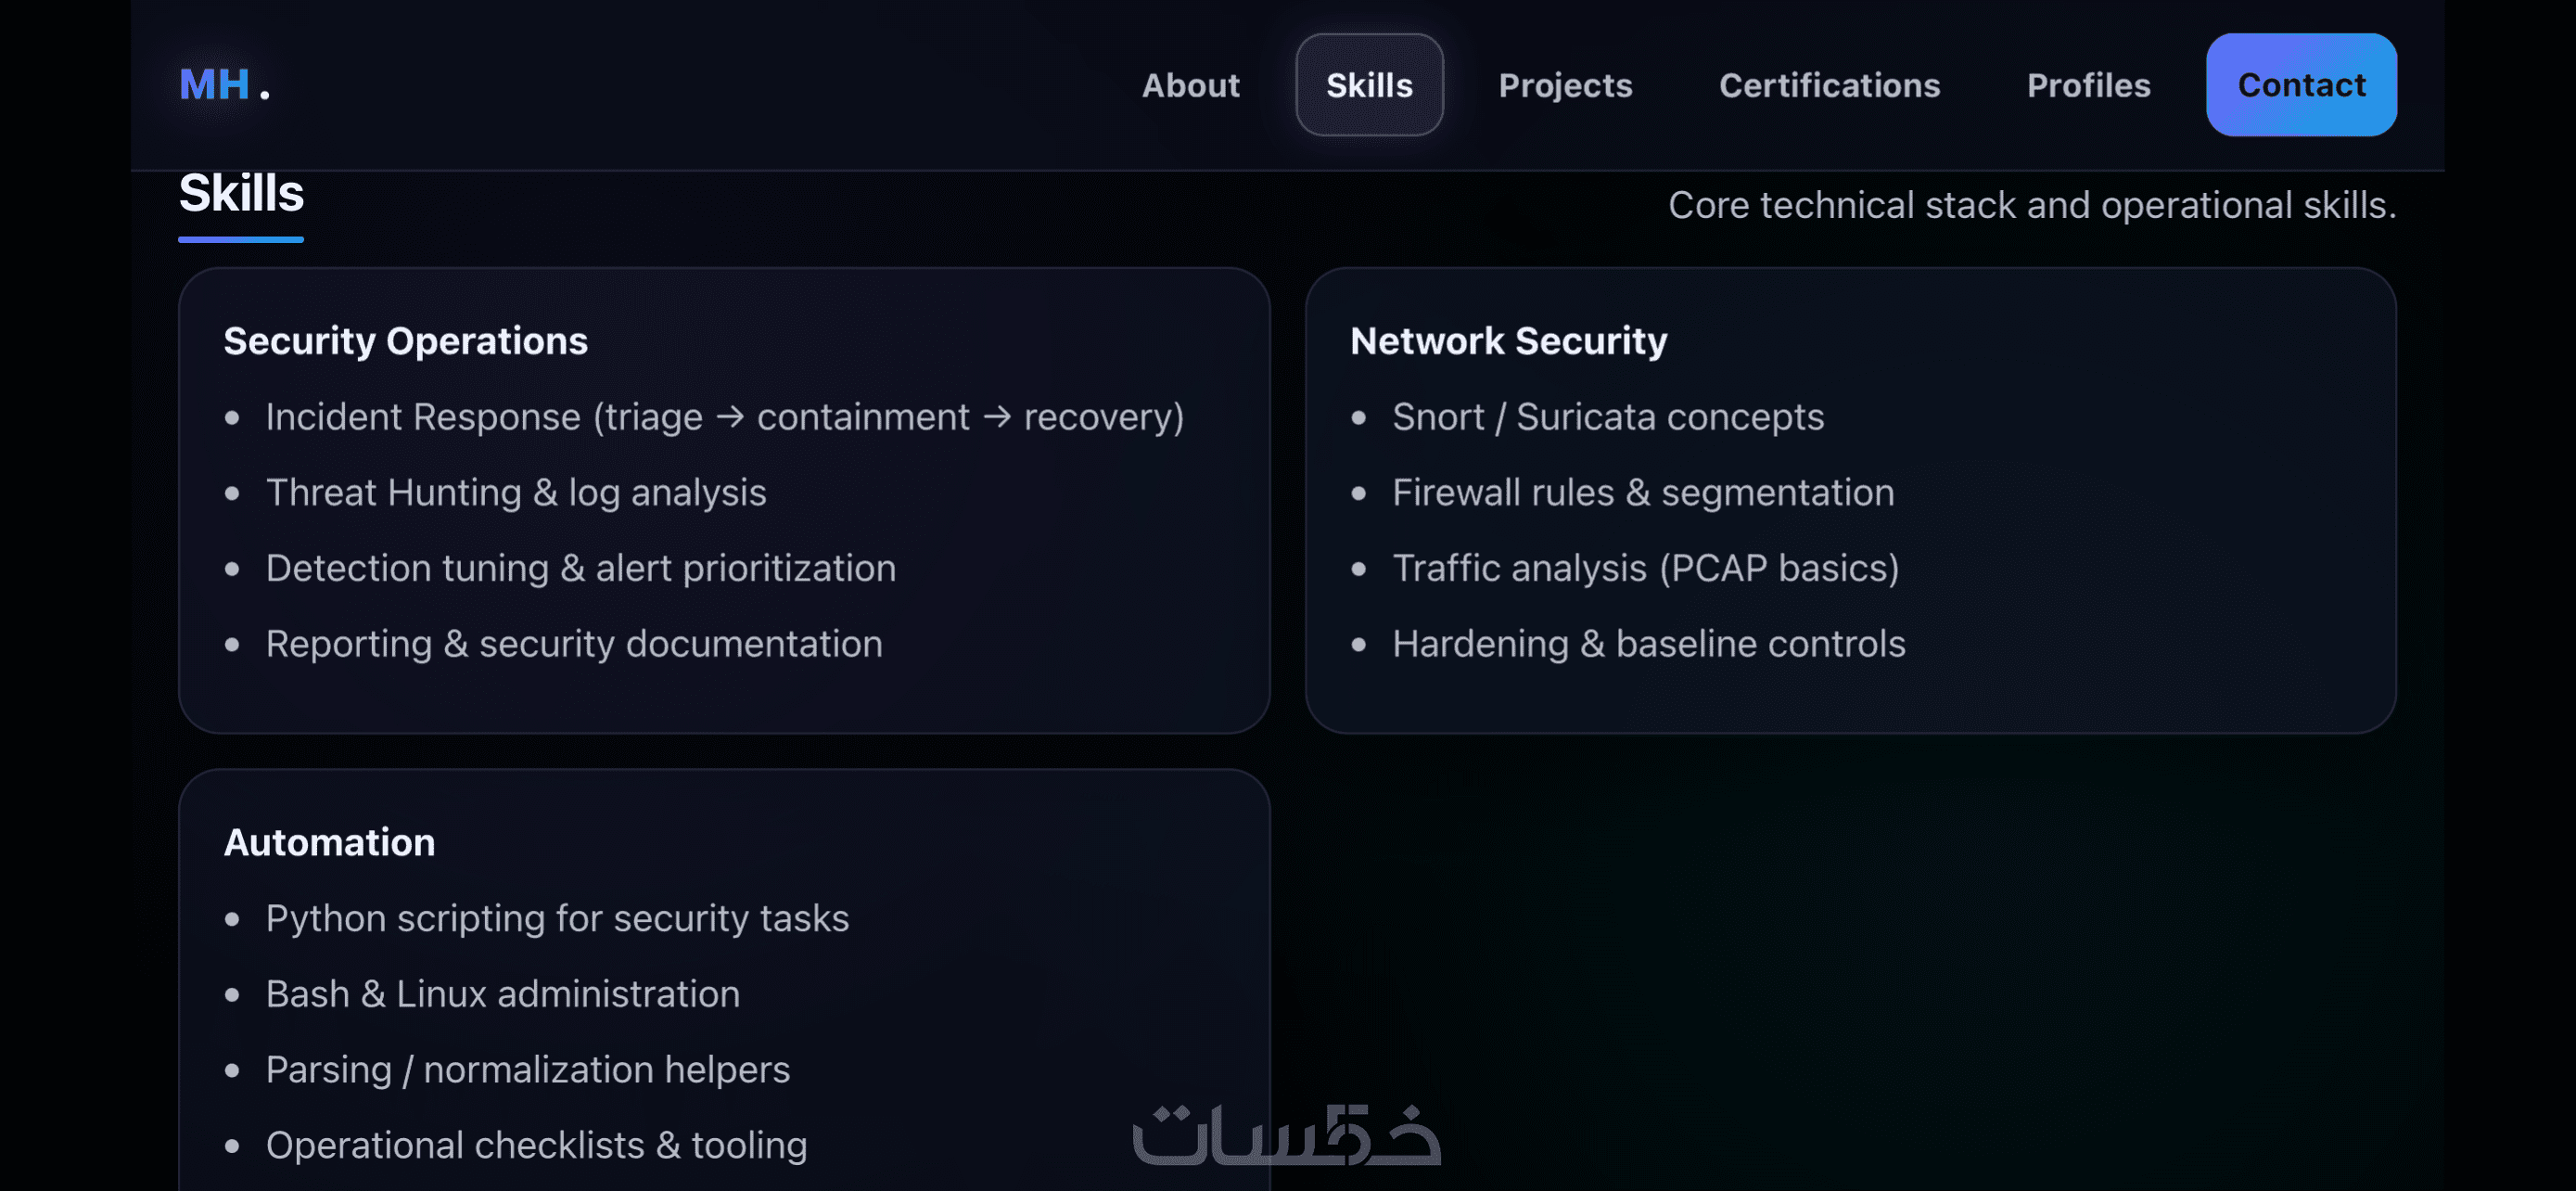Click Detection tuning & alert prioritization
The height and width of the screenshot is (1191, 2576).
click(x=580, y=568)
